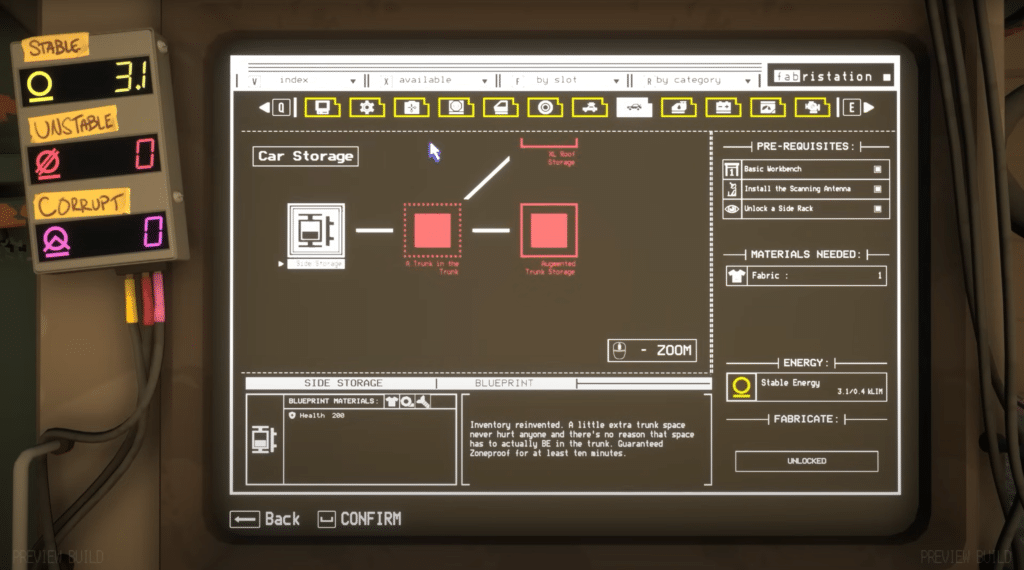Toggle the Basic Workbench prerequisite checkbox

(x=878, y=169)
